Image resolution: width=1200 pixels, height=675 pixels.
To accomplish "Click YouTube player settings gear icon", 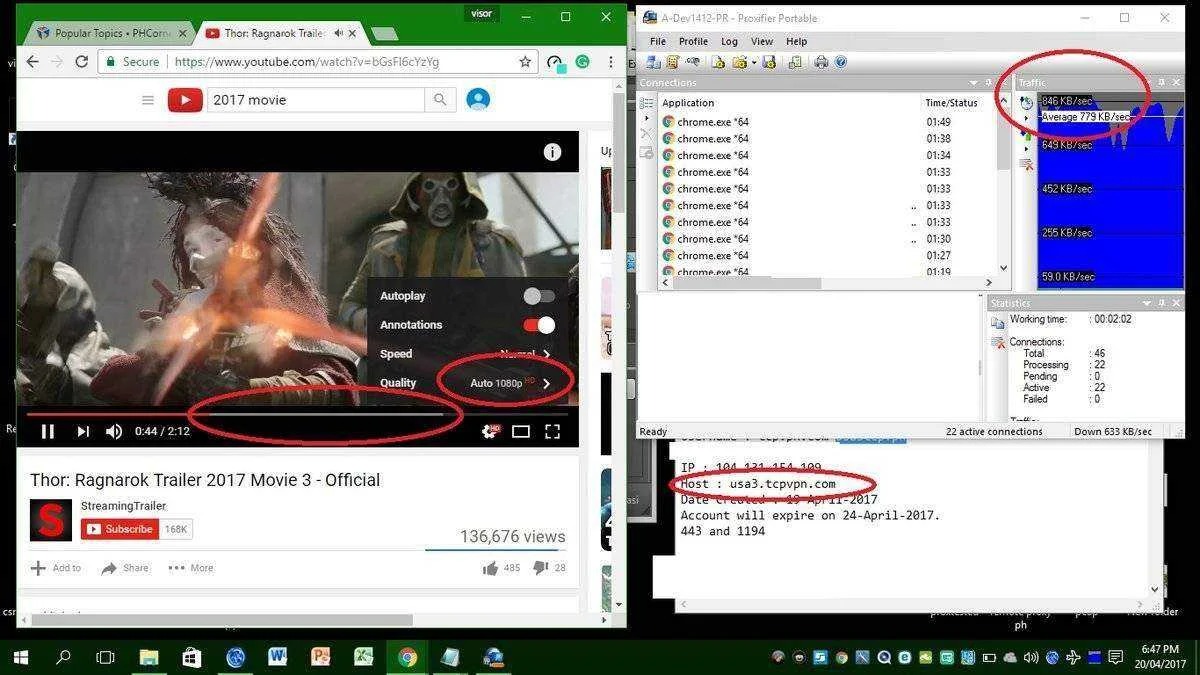I will (490, 431).
